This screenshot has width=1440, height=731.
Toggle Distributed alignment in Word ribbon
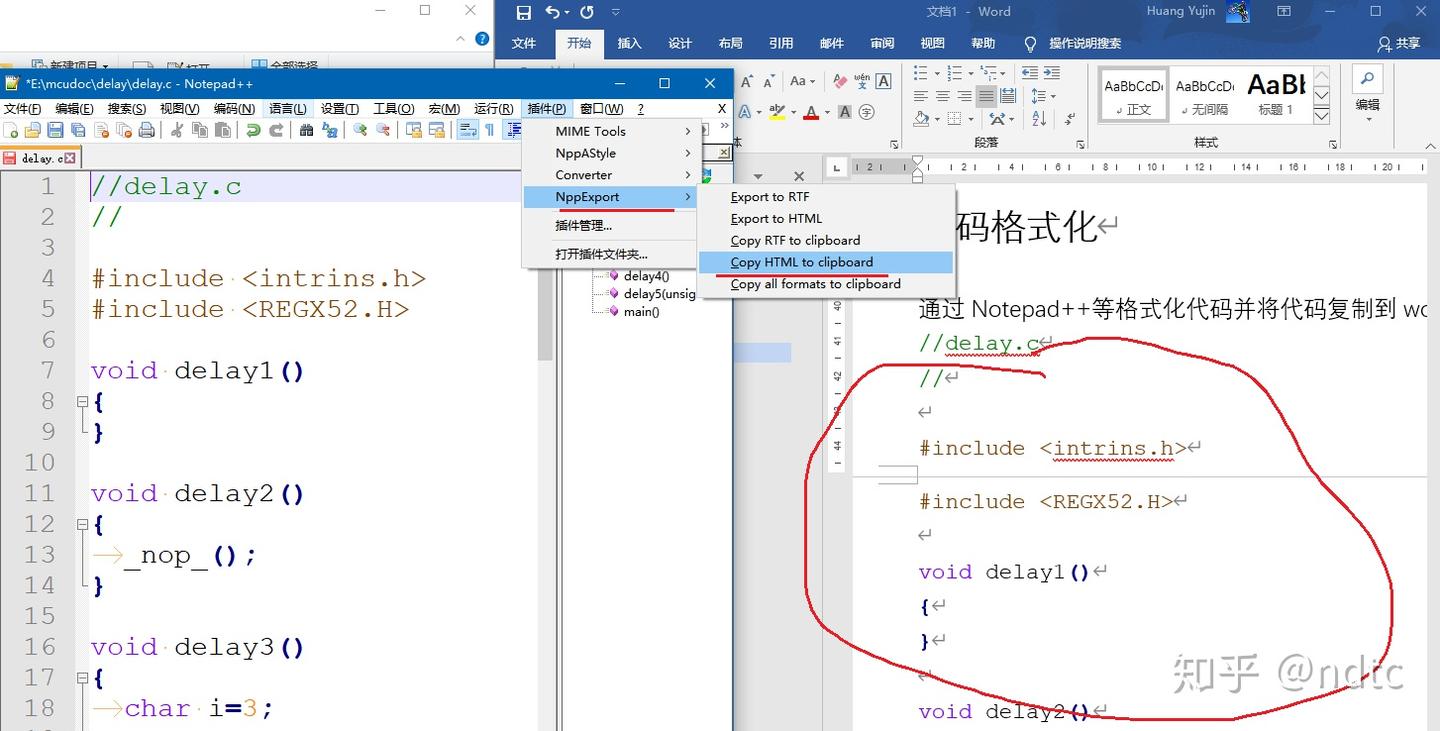1008,96
